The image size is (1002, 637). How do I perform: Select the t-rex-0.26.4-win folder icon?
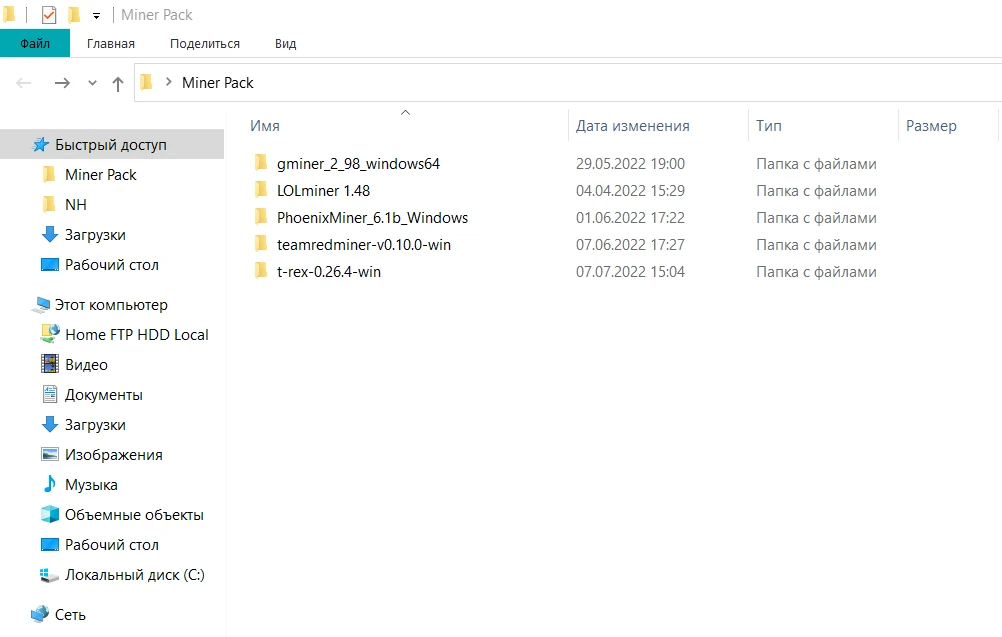(x=262, y=271)
